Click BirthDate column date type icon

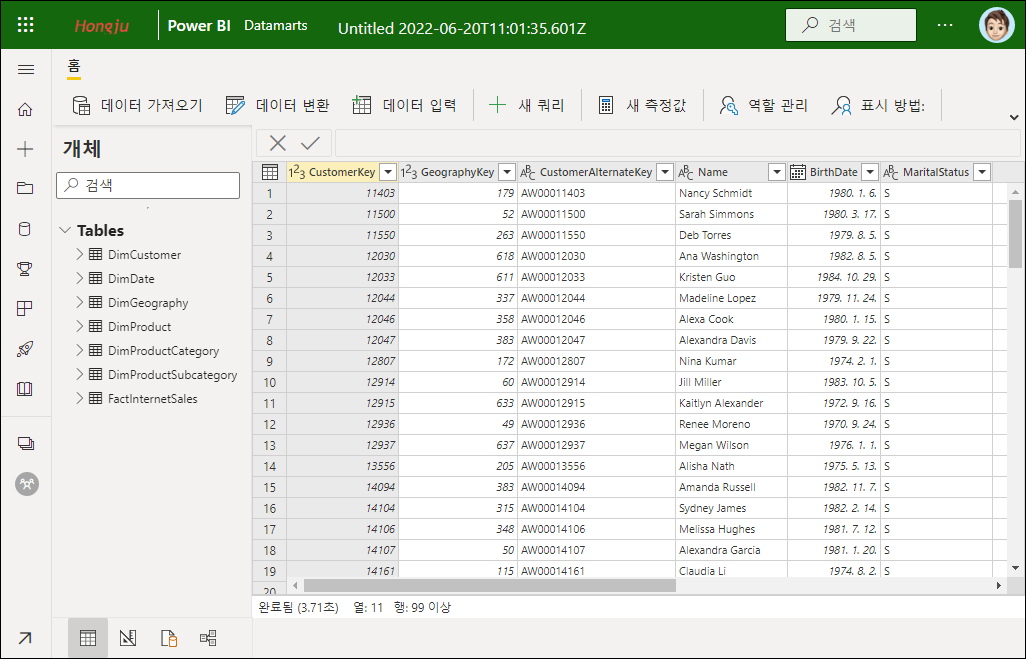798,172
